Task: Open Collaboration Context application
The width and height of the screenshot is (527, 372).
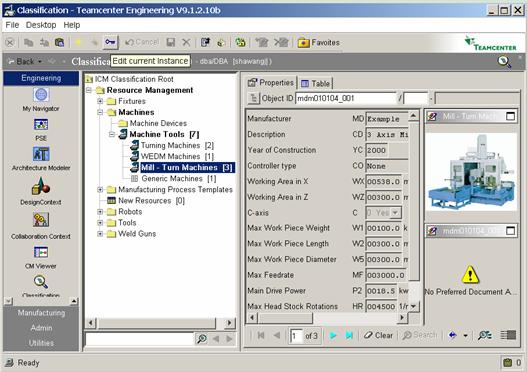Action: tap(41, 225)
